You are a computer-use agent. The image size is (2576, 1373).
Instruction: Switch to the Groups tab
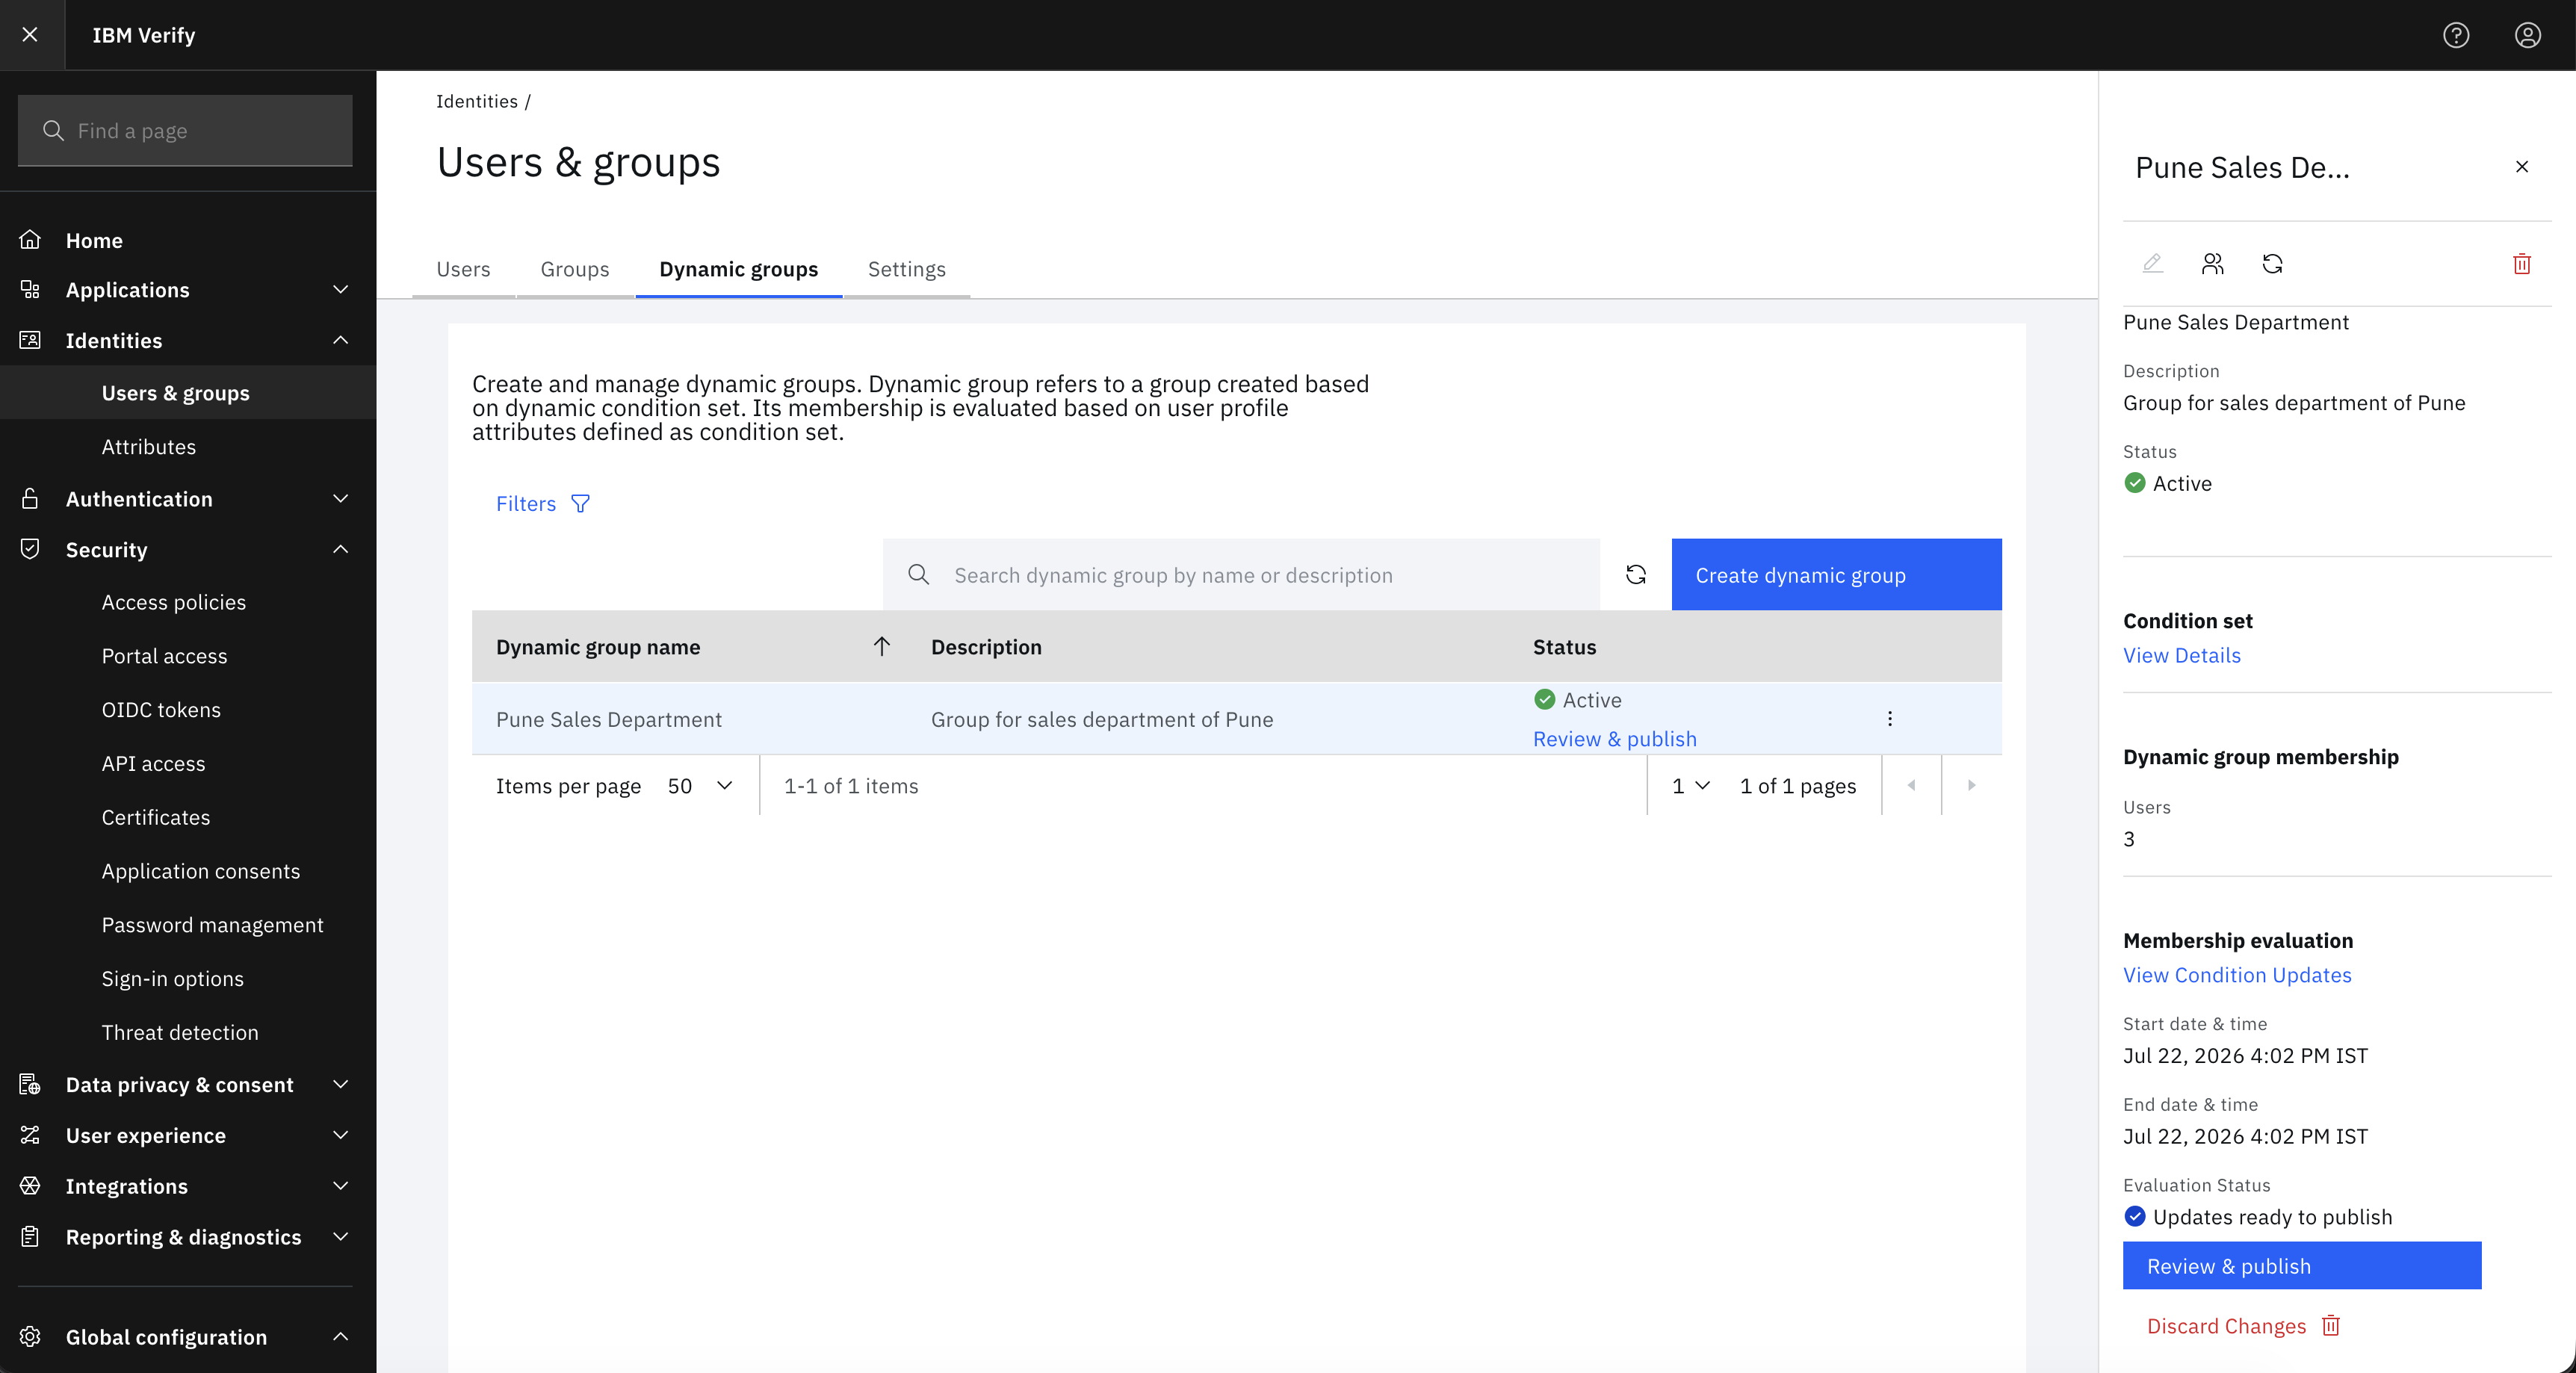[575, 269]
